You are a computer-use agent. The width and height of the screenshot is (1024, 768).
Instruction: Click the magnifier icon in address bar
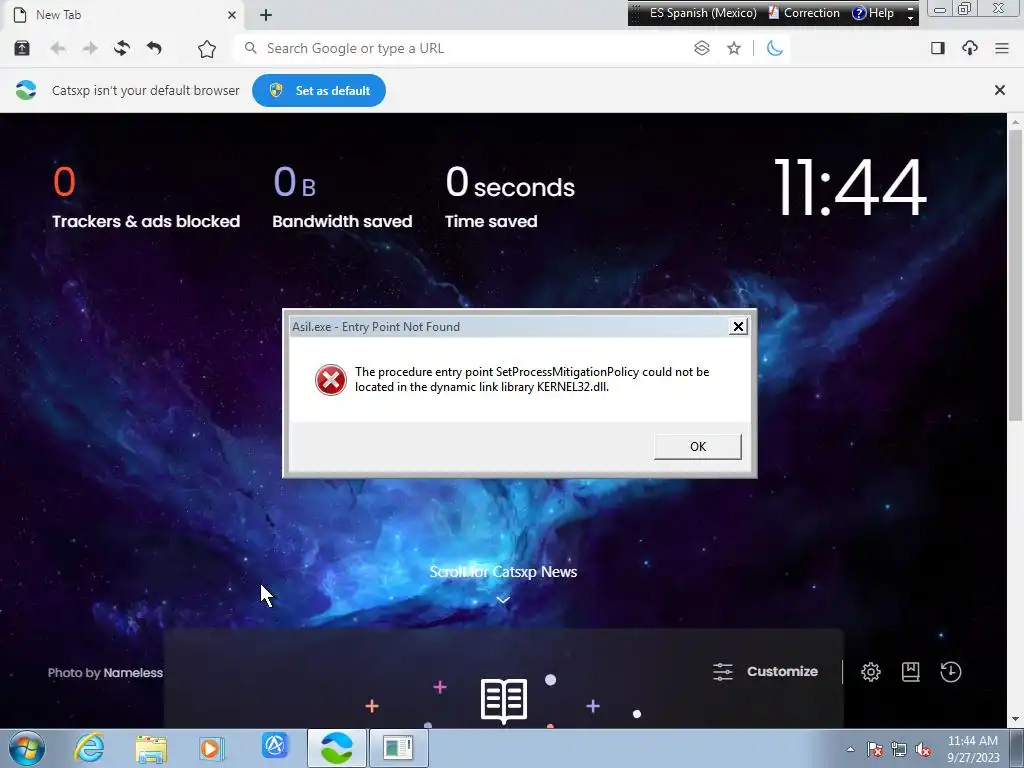[x=250, y=48]
